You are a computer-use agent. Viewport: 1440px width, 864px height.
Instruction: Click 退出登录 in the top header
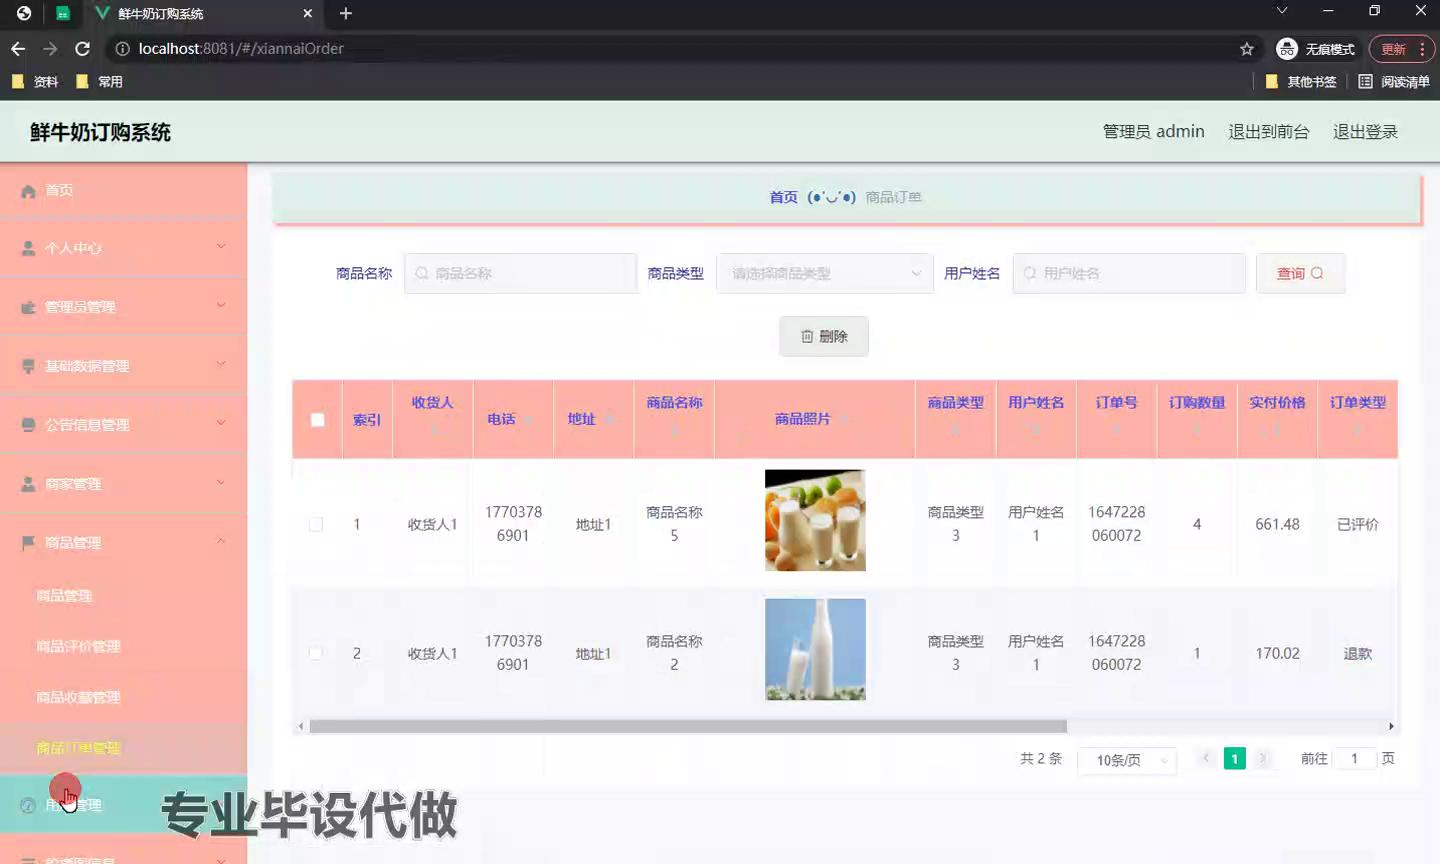click(x=1364, y=132)
